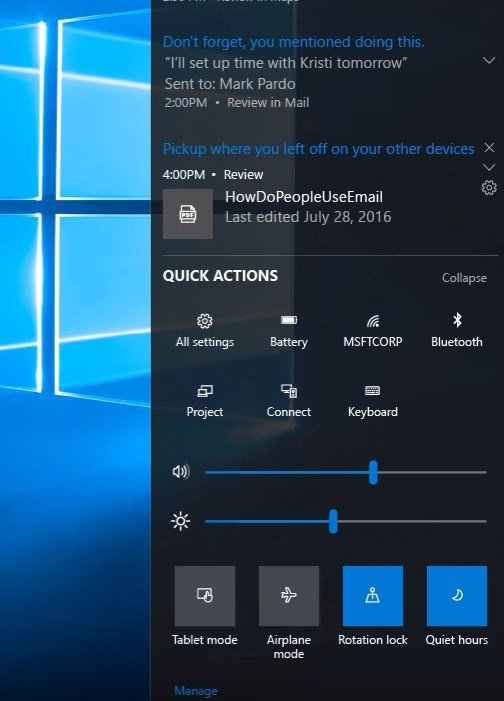
Task: Expand the Mark Pardo reminder notification
Action: (x=489, y=60)
